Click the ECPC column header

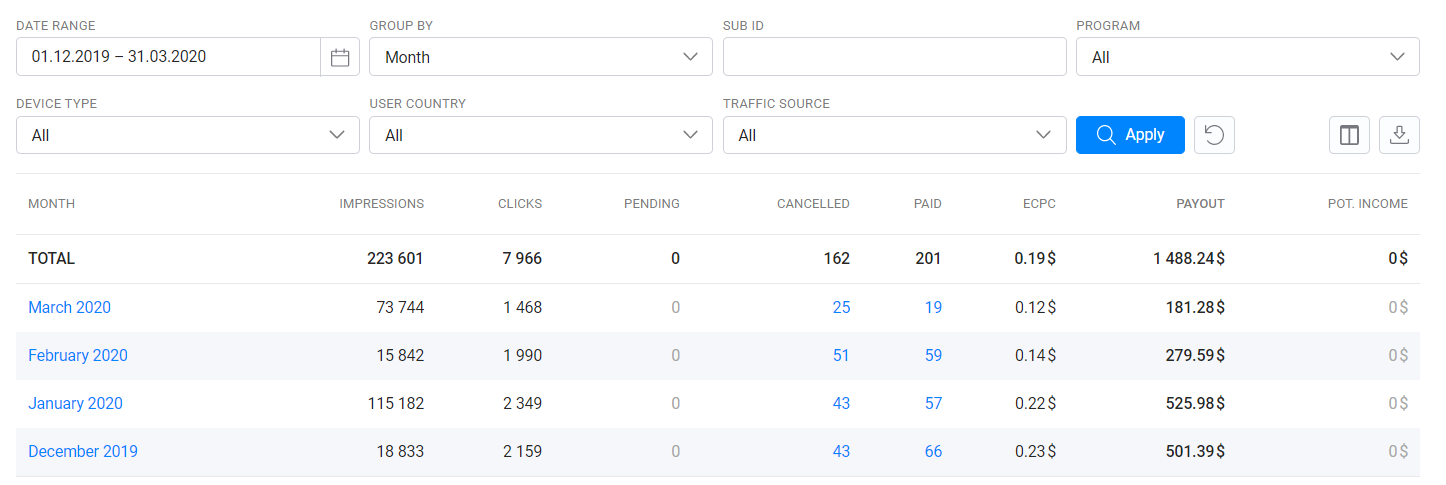(x=1037, y=204)
